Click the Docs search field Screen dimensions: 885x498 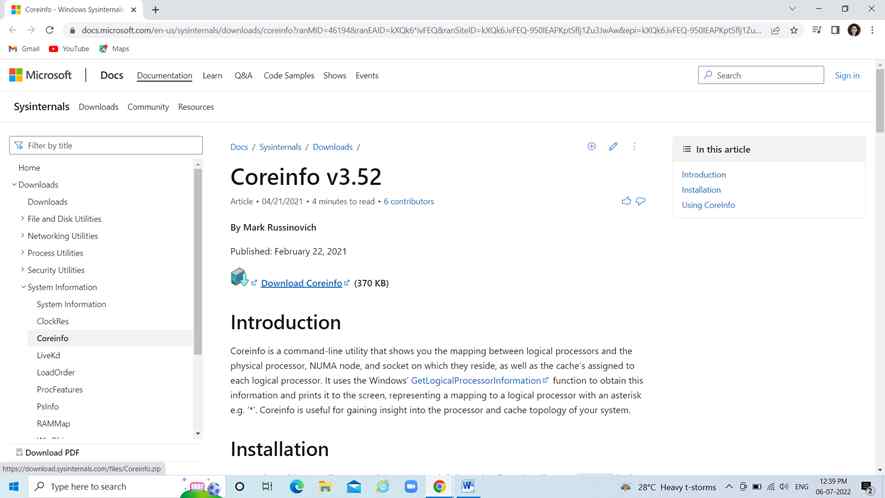[x=761, y=75]
